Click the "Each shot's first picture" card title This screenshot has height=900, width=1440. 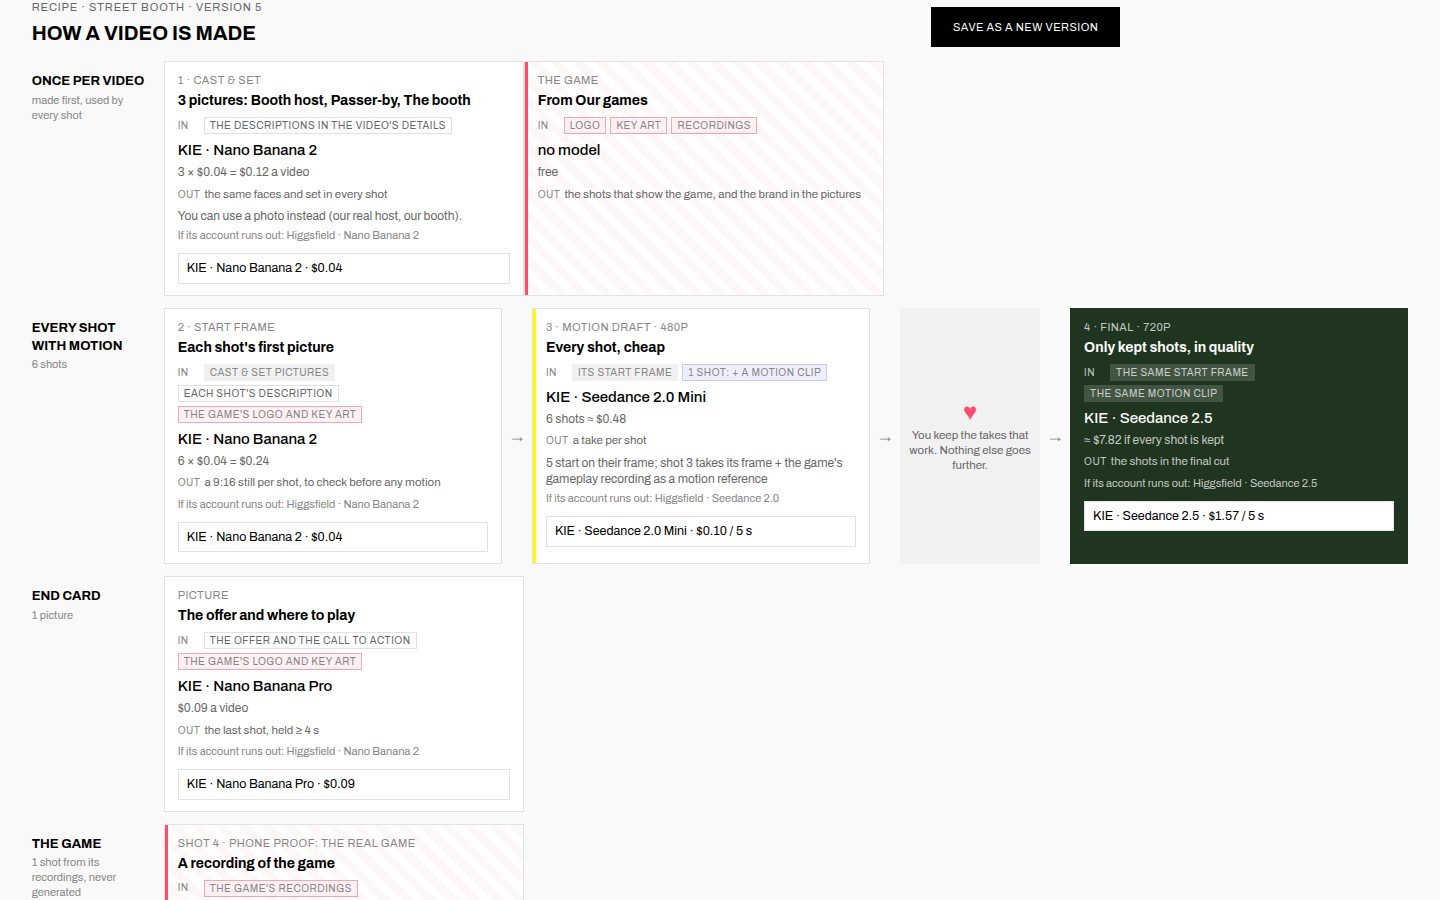point(256,347)
